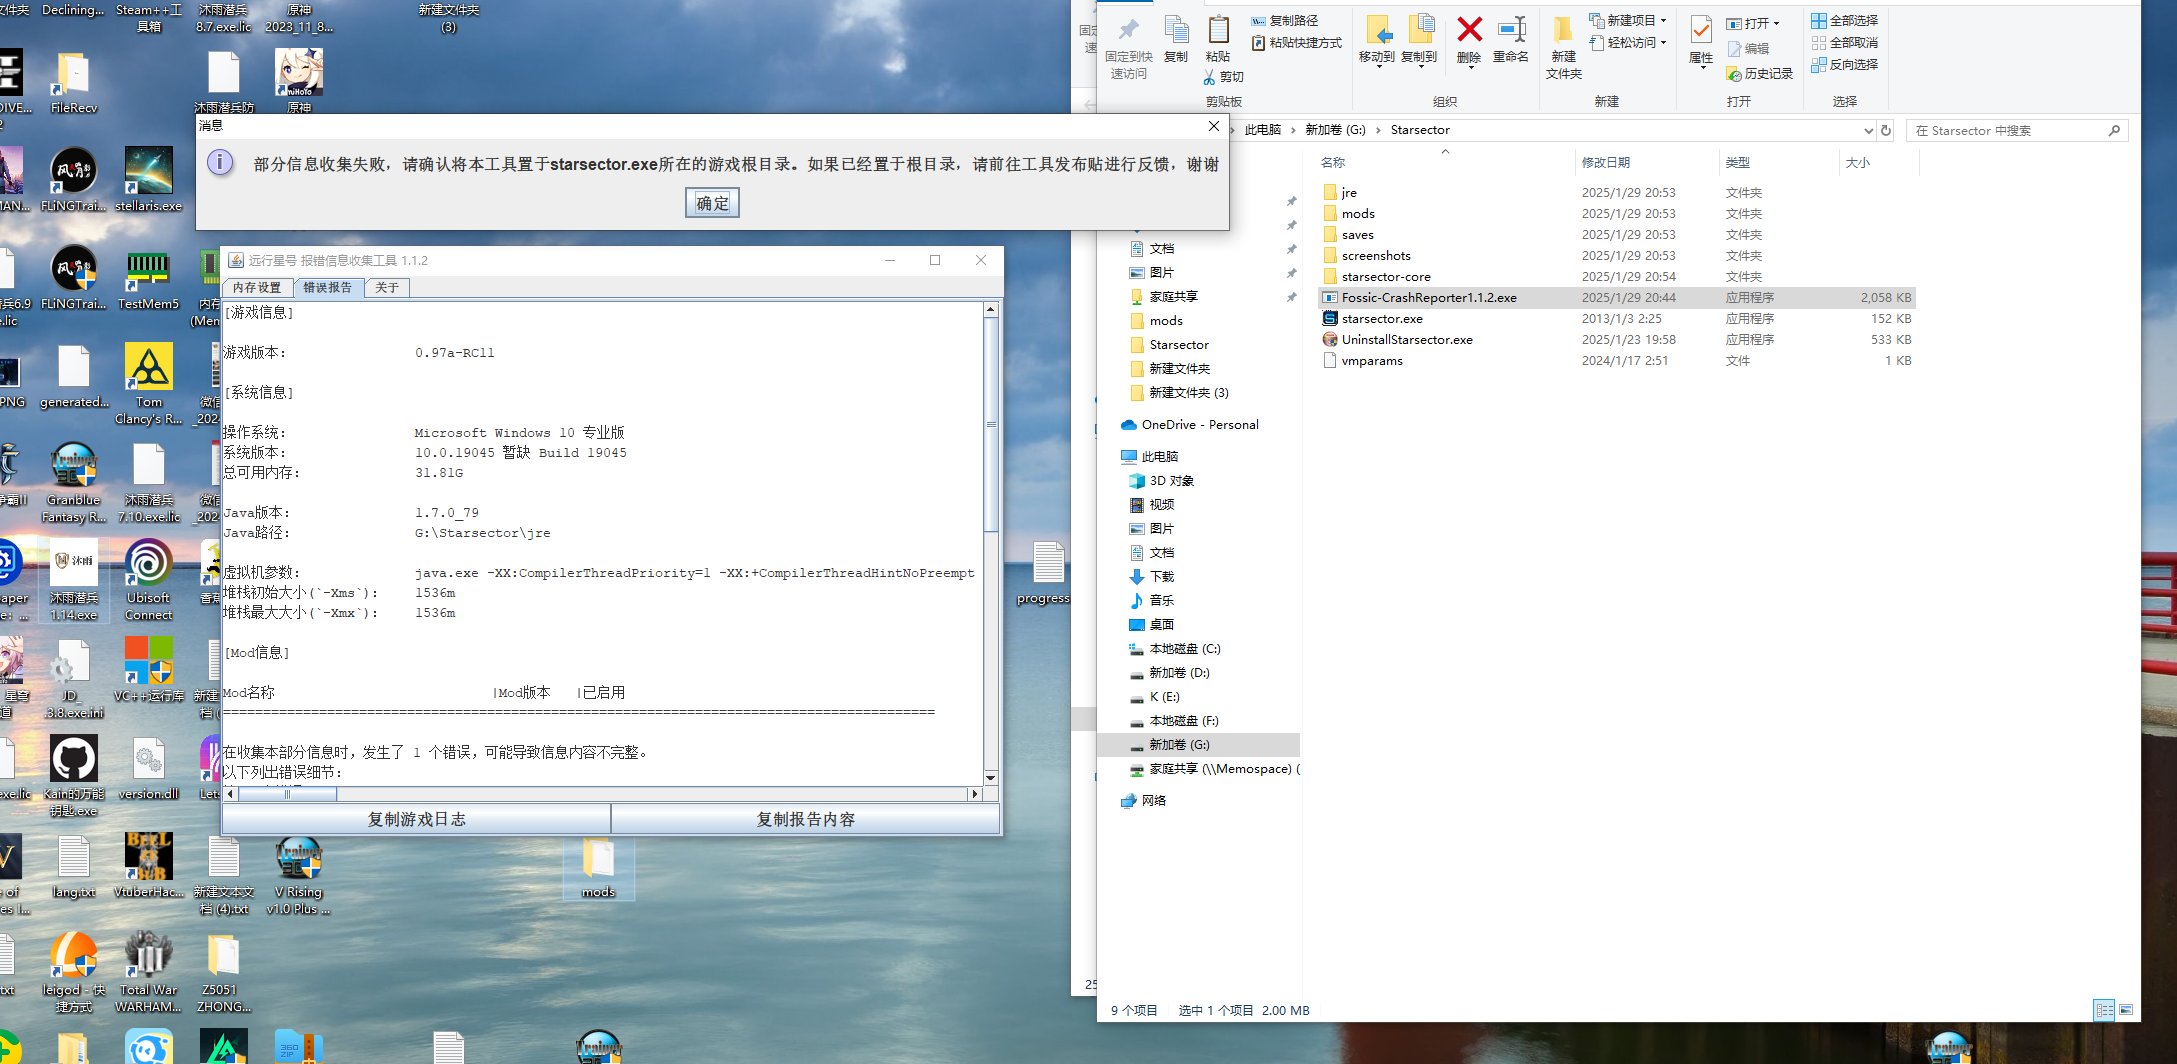Click the New Folder (新建文件夹) ribbon icon
Screen dimensions: 2177x1064
(1563, 32)
